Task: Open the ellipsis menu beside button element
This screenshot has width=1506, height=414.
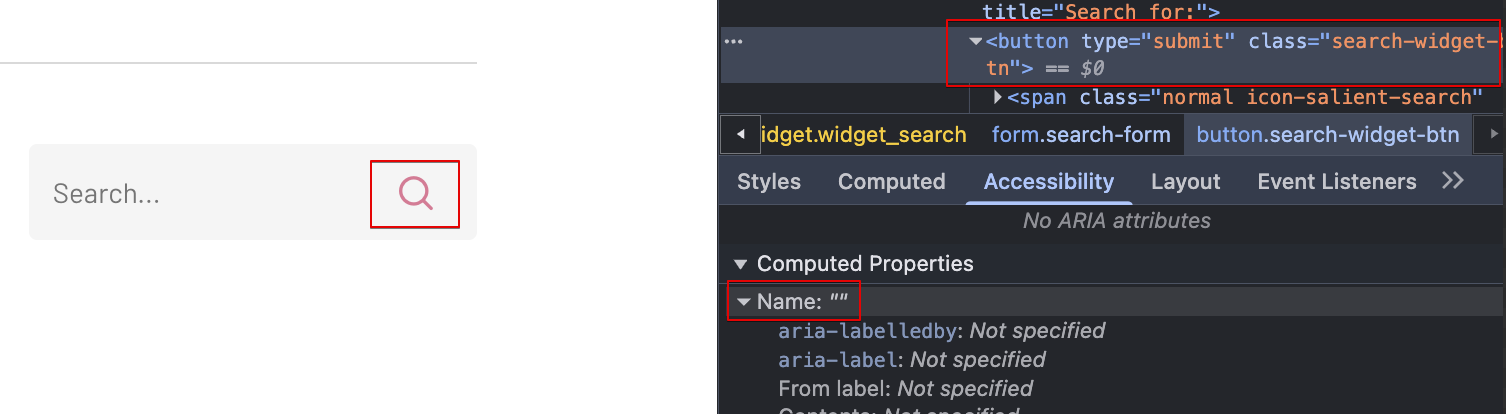Action: click(734, 42)
